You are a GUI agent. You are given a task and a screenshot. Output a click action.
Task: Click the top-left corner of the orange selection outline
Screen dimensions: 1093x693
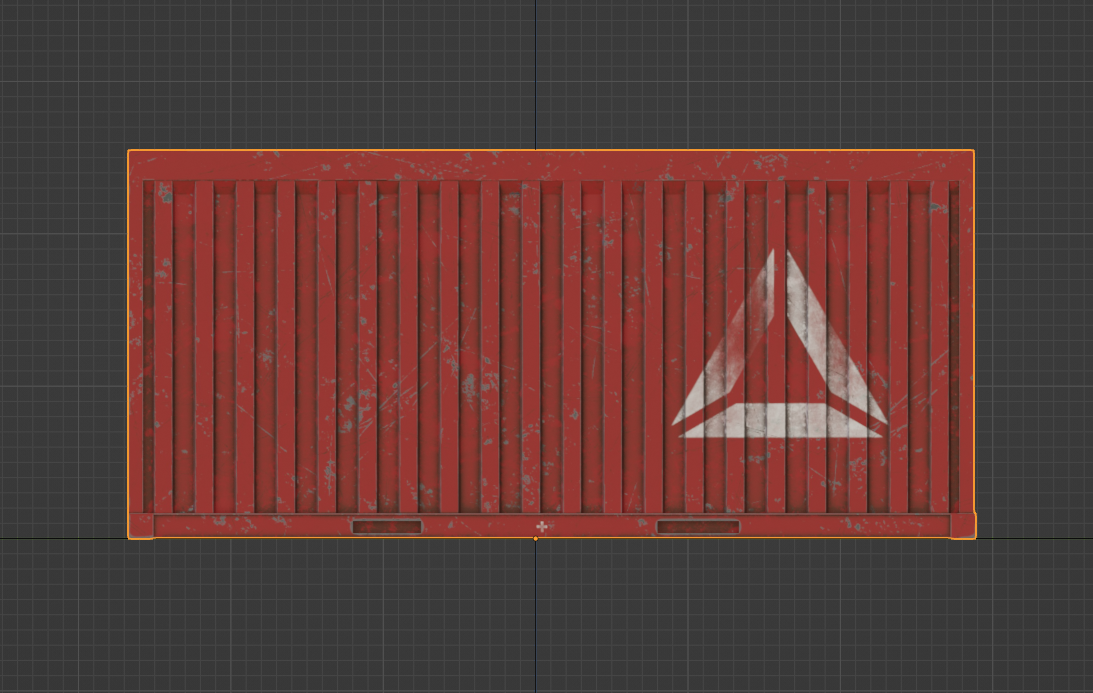click(128, 150)
